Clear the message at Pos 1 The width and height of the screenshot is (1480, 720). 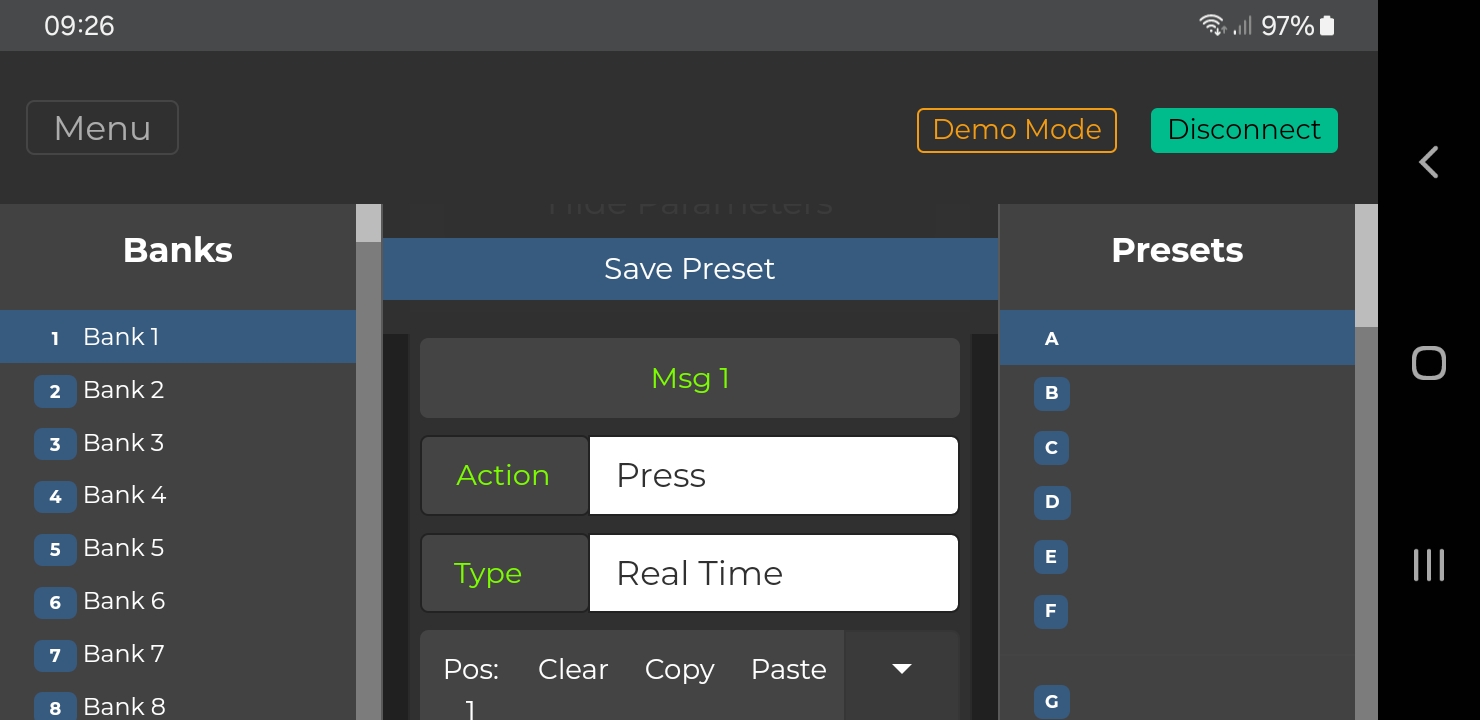pyautogui.click(x=572, y=669)
